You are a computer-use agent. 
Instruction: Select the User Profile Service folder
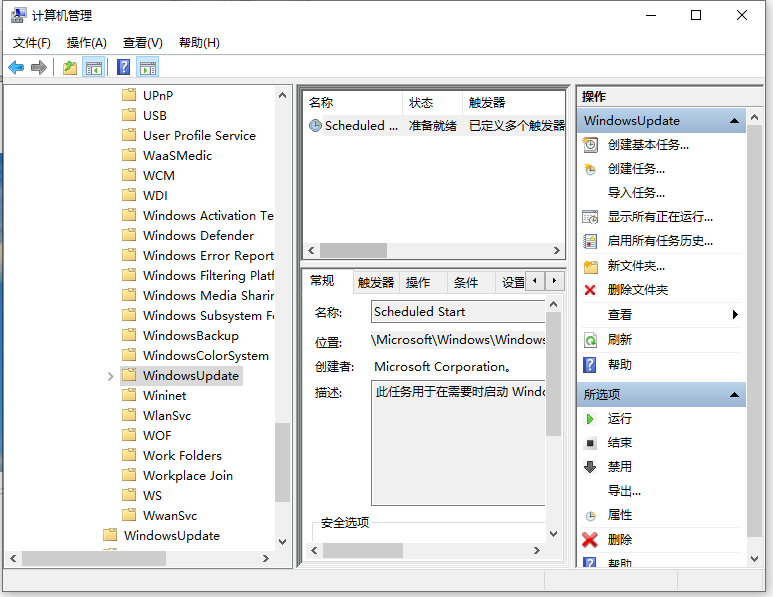click(199, 136)
